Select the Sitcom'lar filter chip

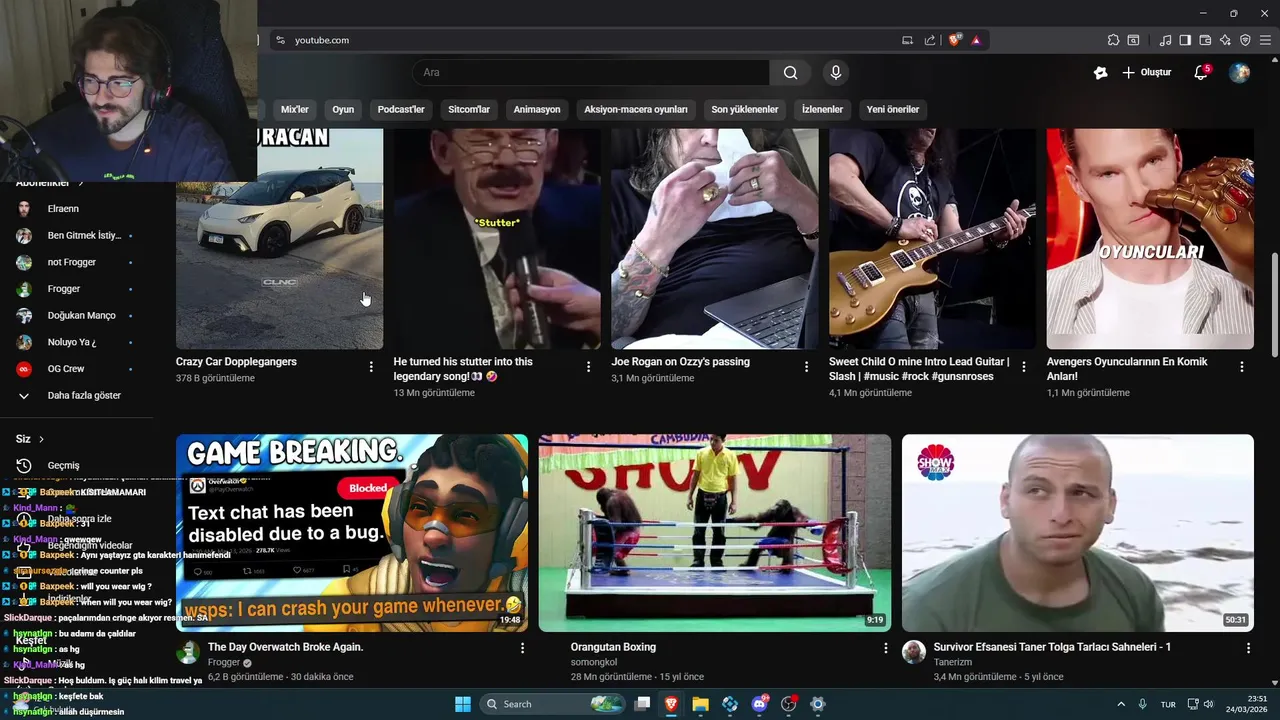point(469,109)
